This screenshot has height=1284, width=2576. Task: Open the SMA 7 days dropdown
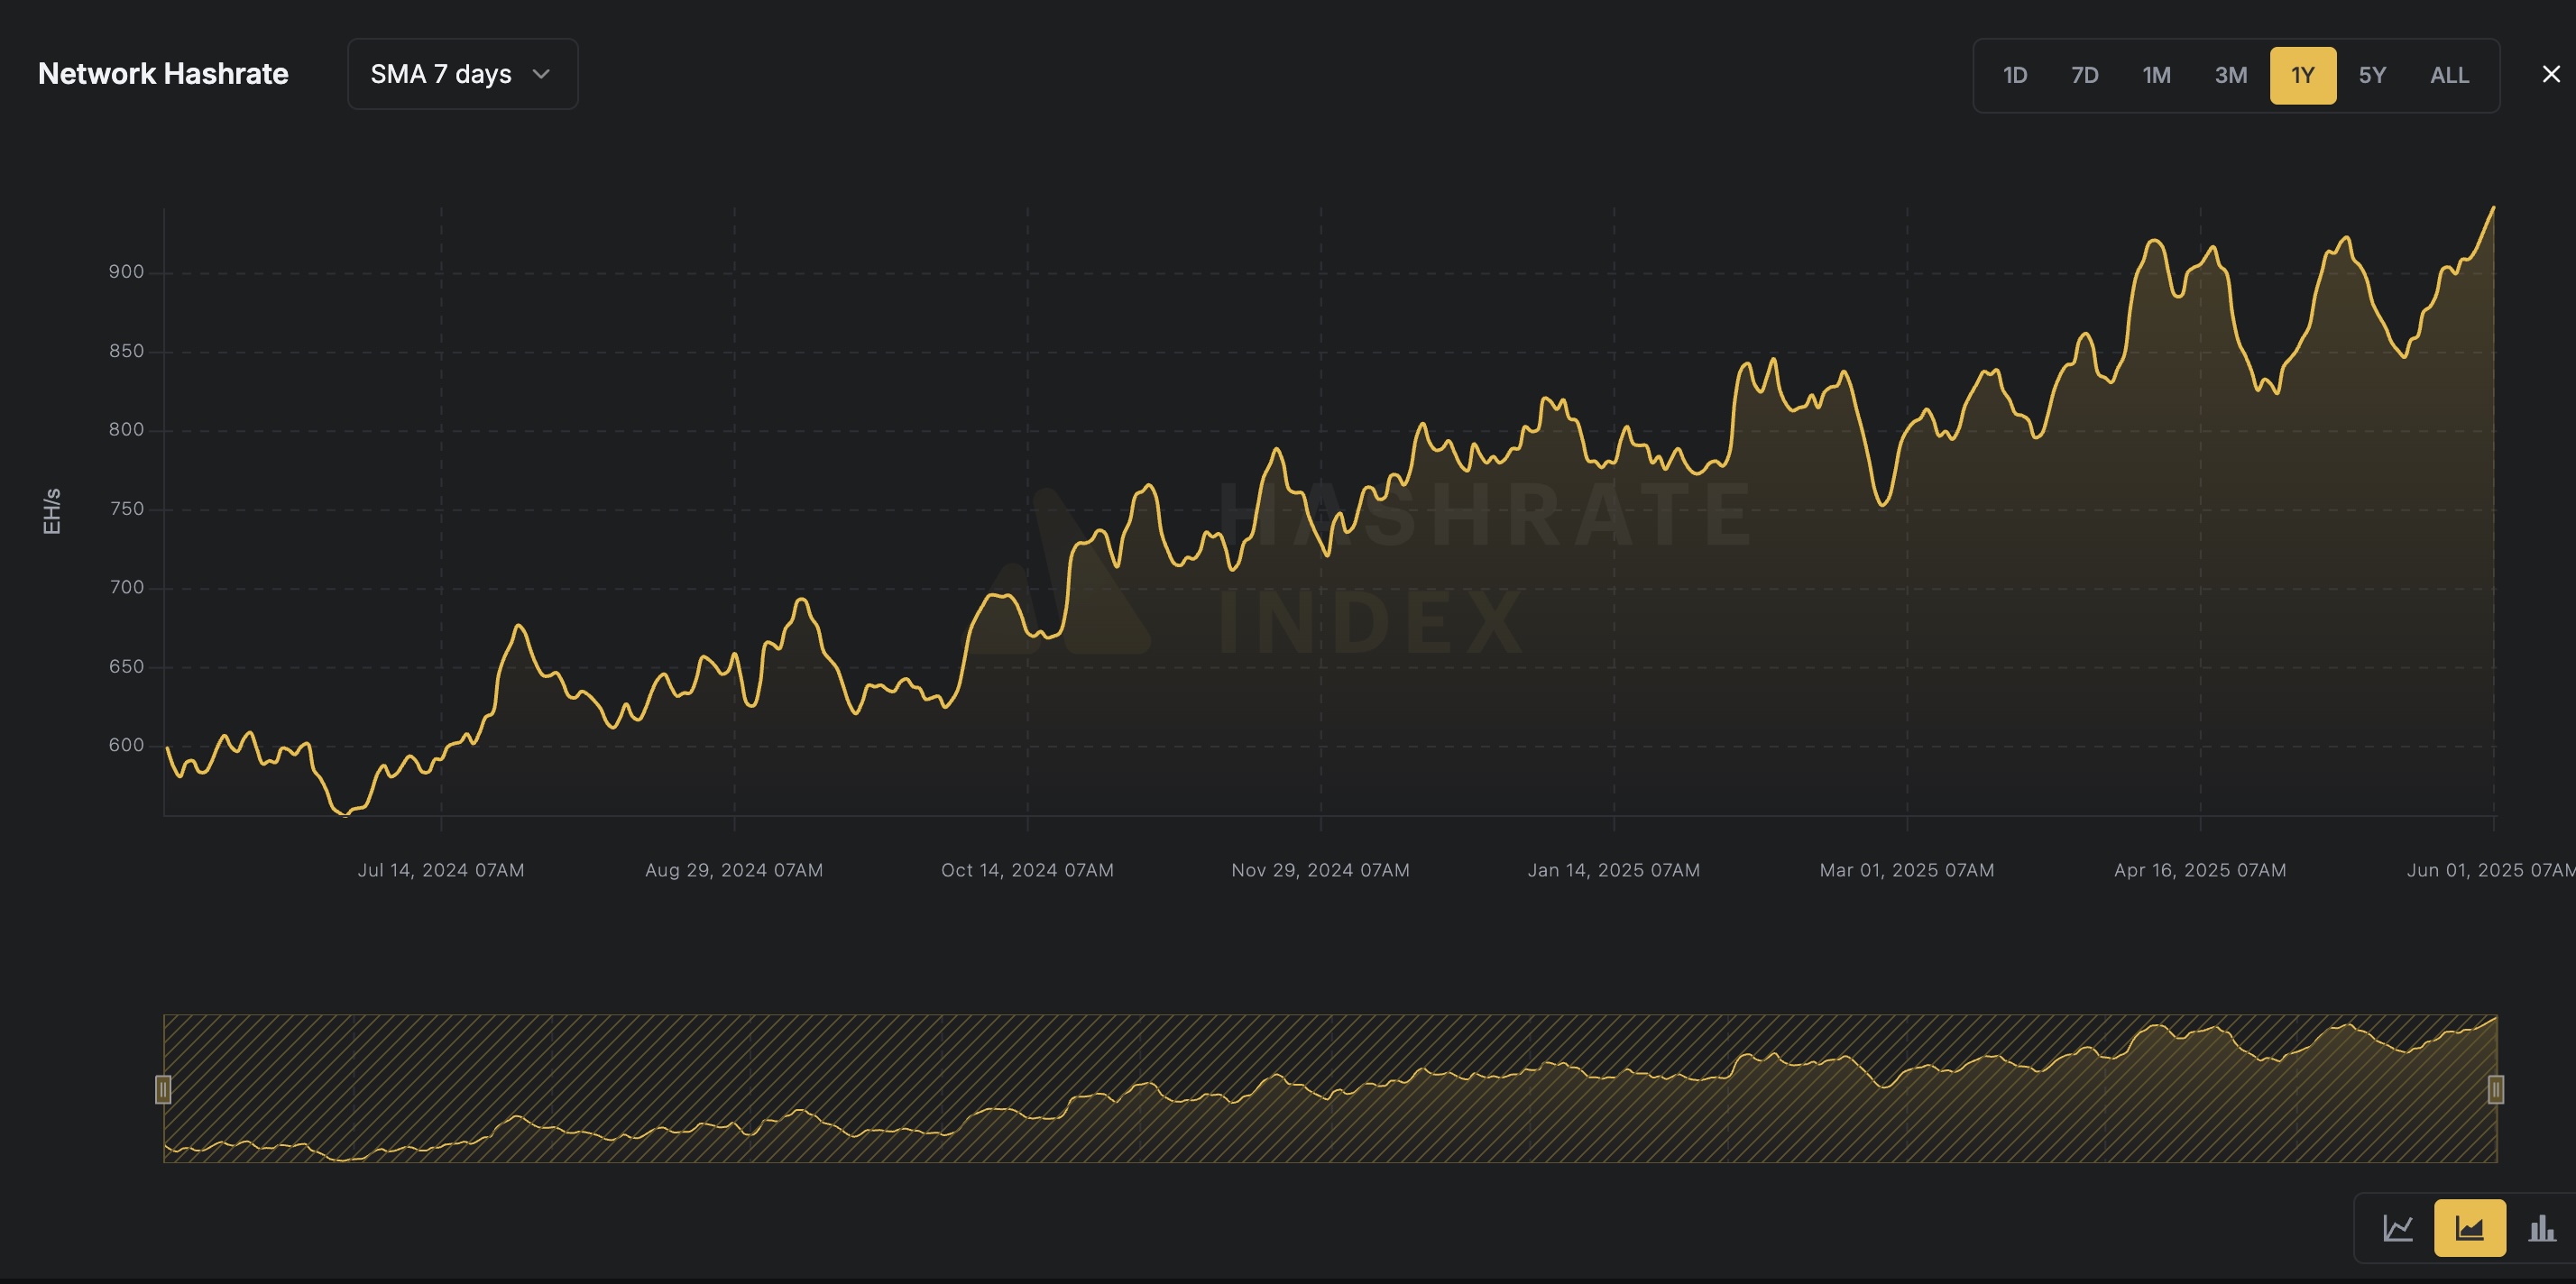click(462, 74)
